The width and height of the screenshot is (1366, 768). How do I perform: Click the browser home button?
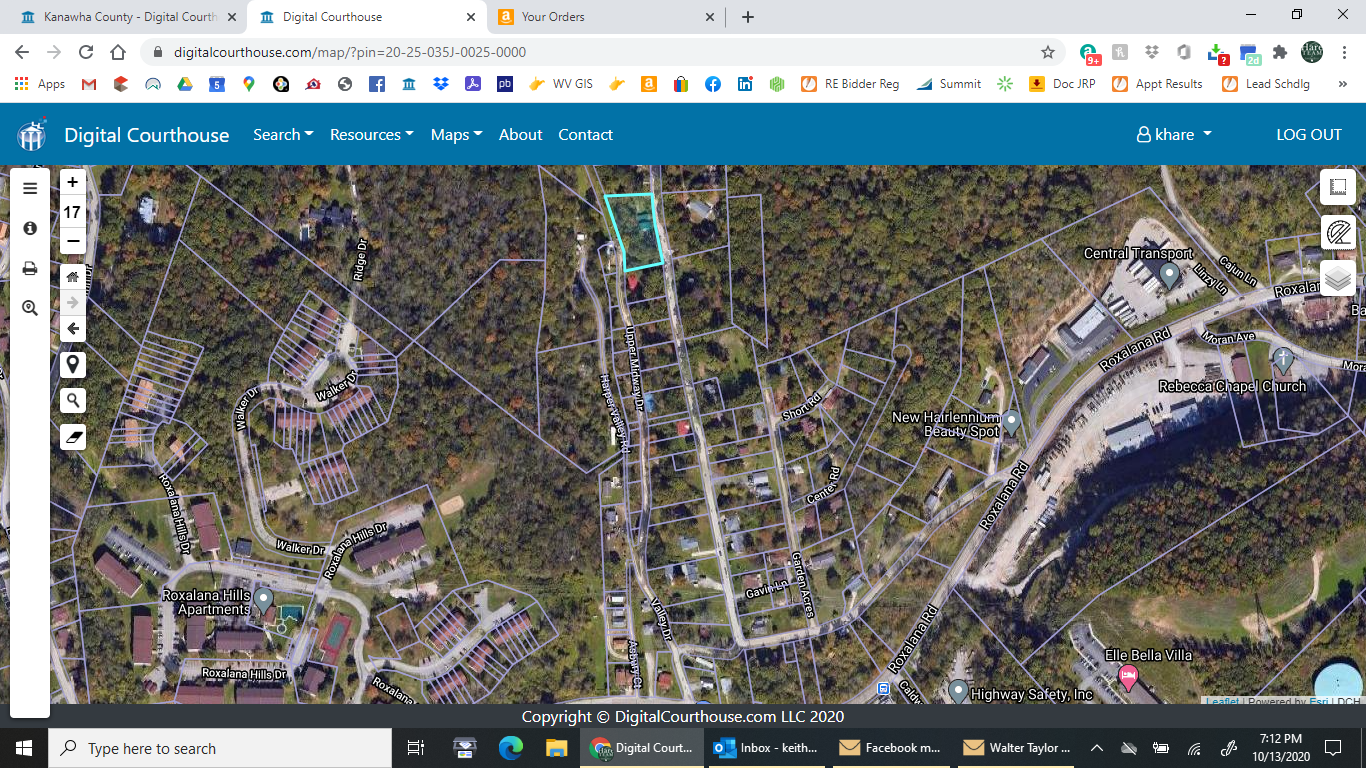coord(118,52)
